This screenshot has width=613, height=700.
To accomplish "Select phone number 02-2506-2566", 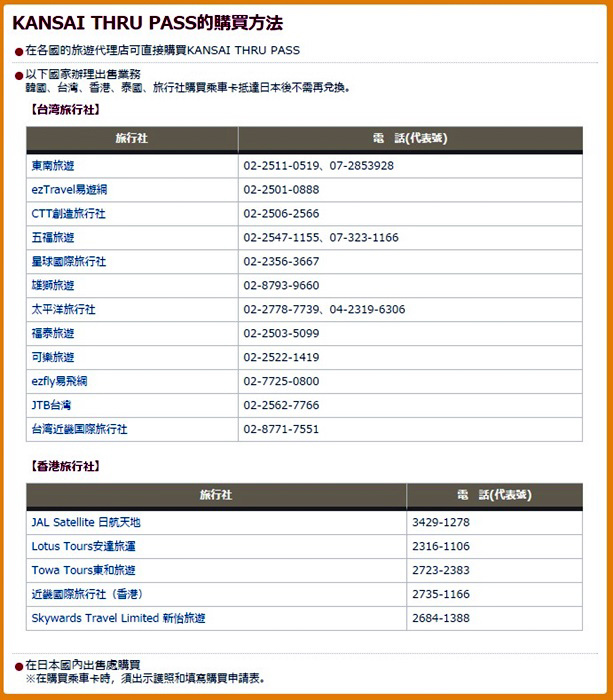I will pyautogui.click(x=281, y=213).
